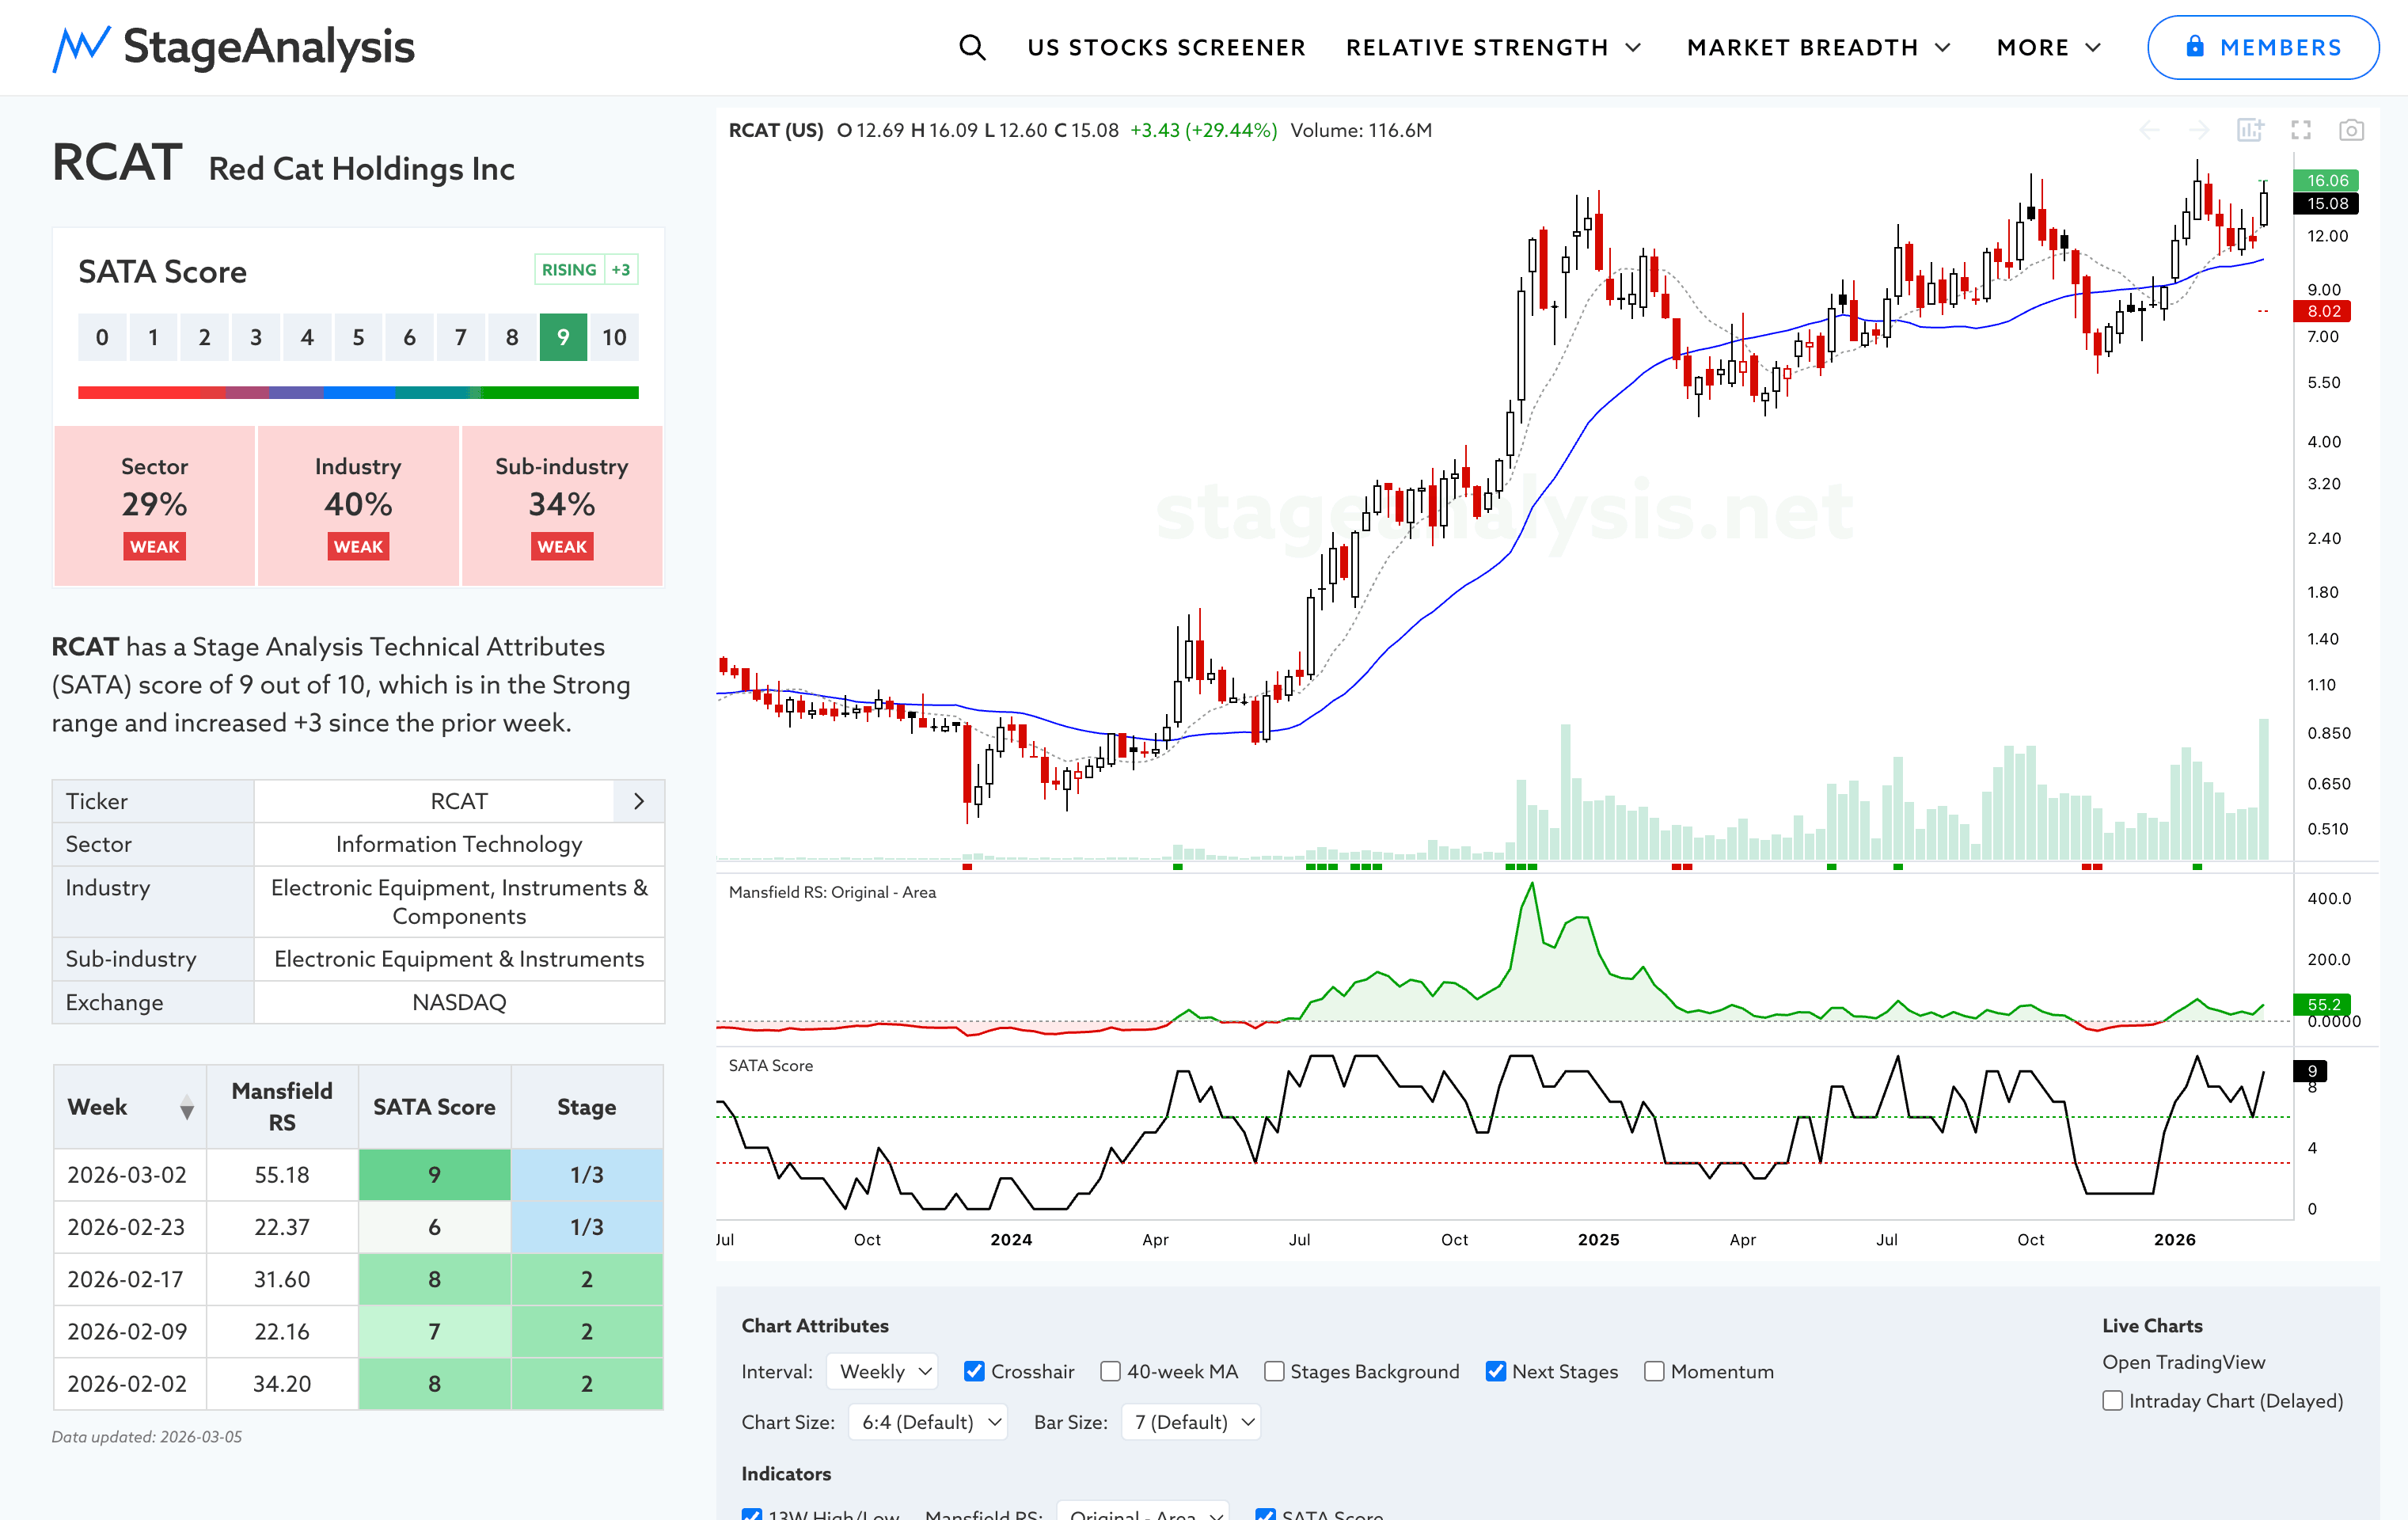Enable Intraday Chart (Delayed) checkbox
Screen dimensions: 2408x1520
2112,1400
